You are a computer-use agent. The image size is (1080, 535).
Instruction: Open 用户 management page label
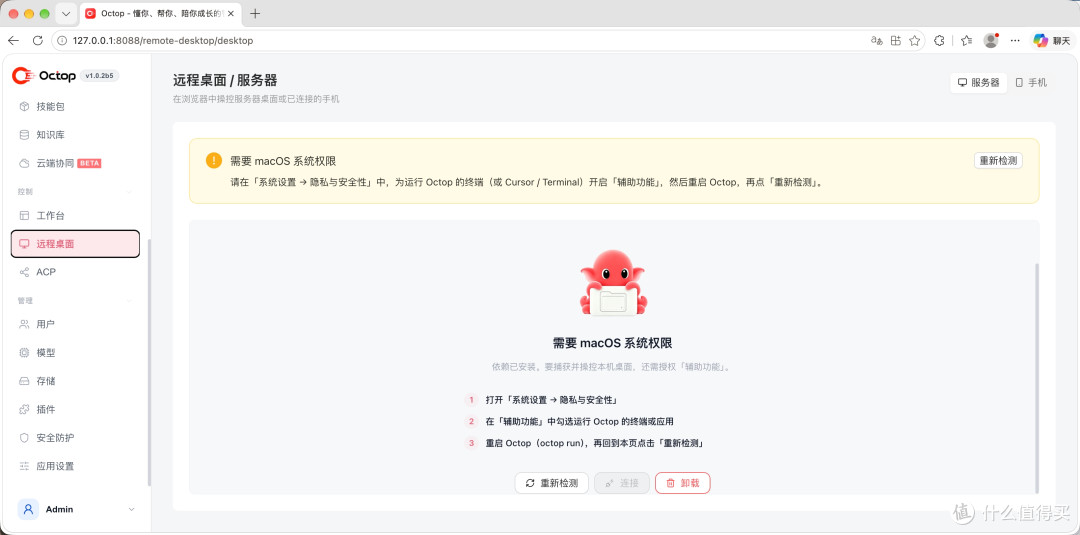(x=45, y=324)
